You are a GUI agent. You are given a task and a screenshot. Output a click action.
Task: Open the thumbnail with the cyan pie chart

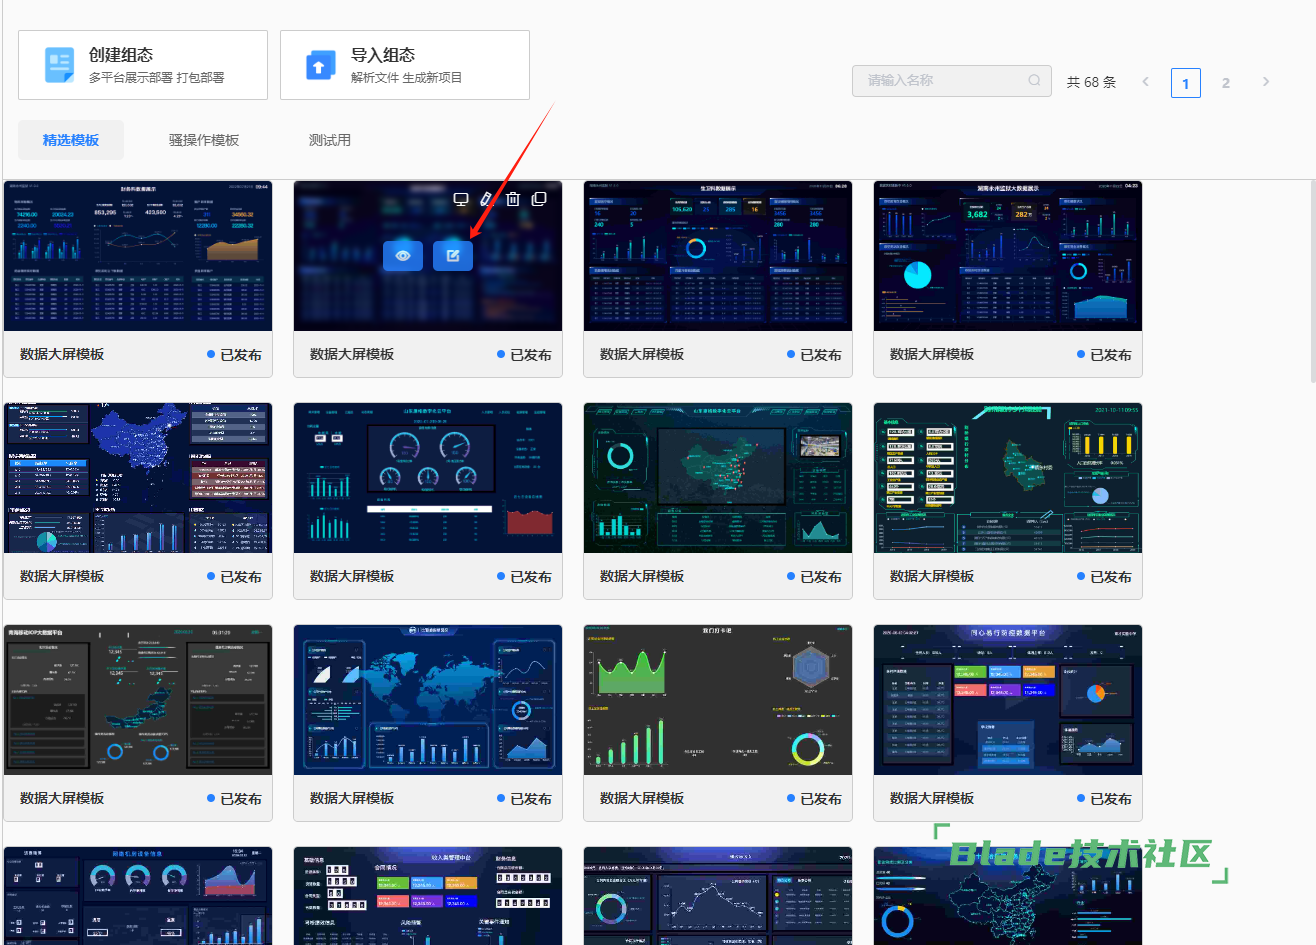(1008, 256)
